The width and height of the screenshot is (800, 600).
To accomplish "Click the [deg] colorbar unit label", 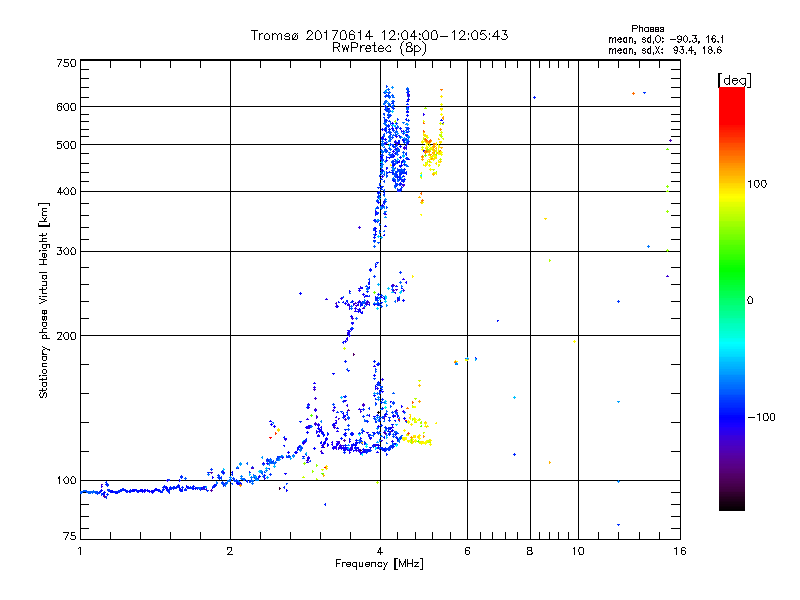I will (733, 79).
